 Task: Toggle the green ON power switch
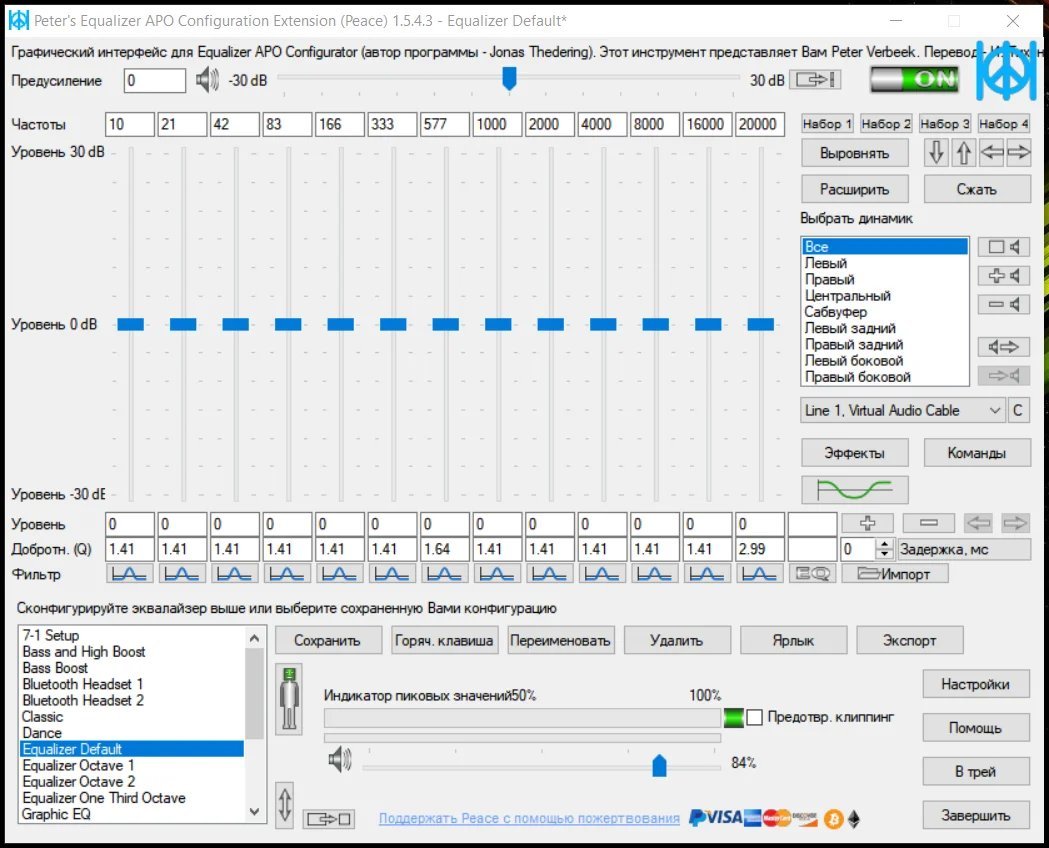[915, 80]
